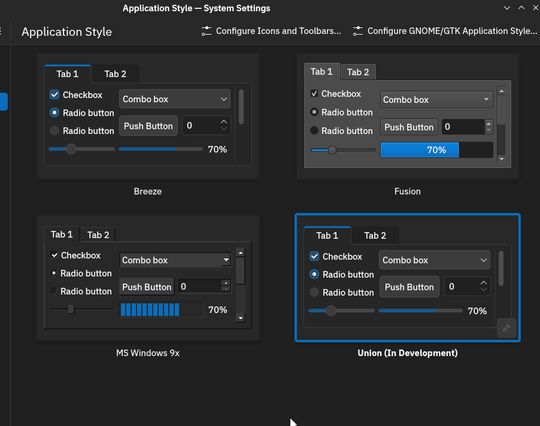Switch to Tab 2 in Breeze preview

coord(115,74)
